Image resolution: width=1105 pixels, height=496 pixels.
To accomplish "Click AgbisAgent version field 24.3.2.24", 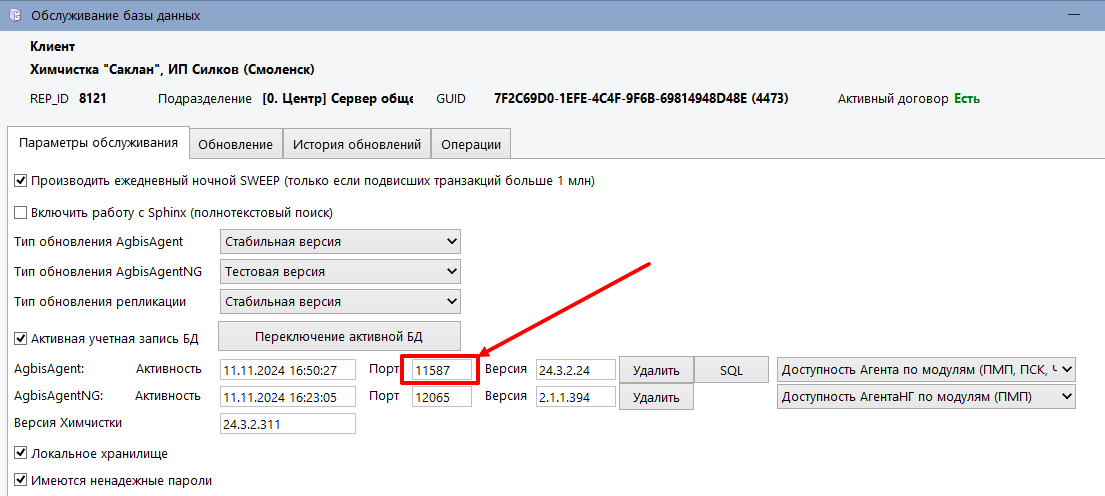I will pyautogui.click(x=576, y=370).
